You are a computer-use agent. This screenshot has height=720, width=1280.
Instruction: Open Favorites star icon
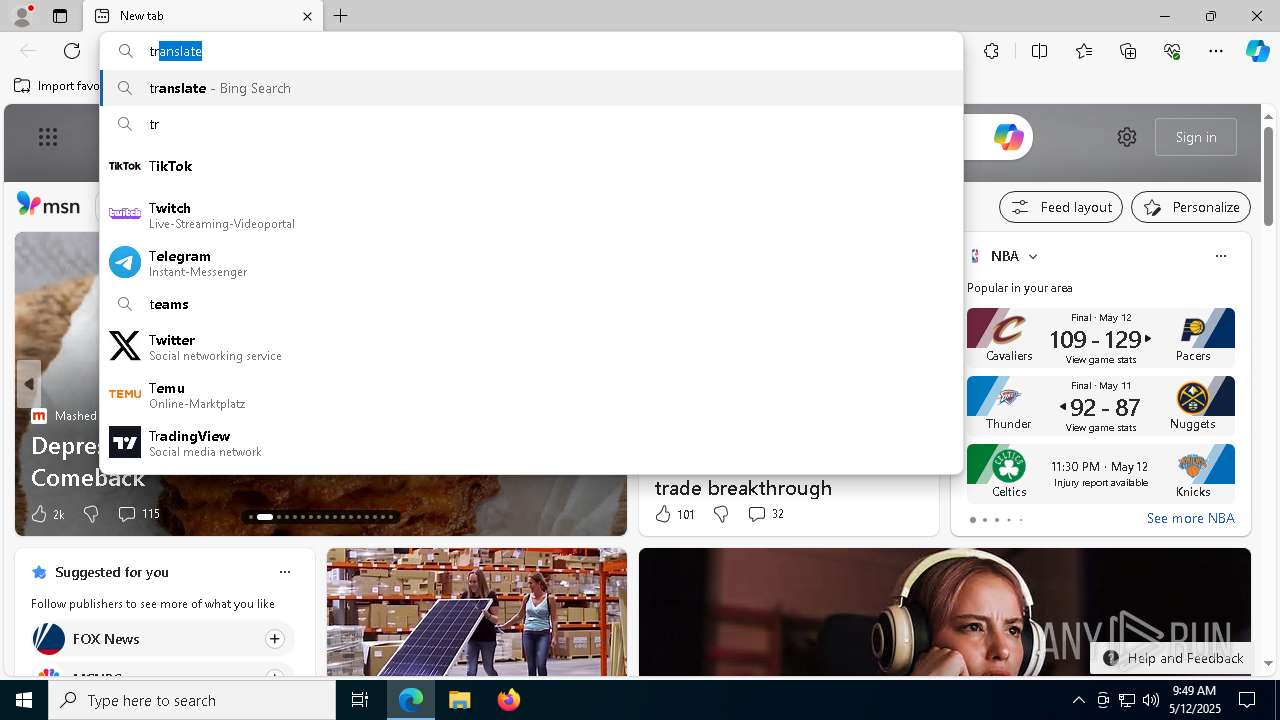1084,51
